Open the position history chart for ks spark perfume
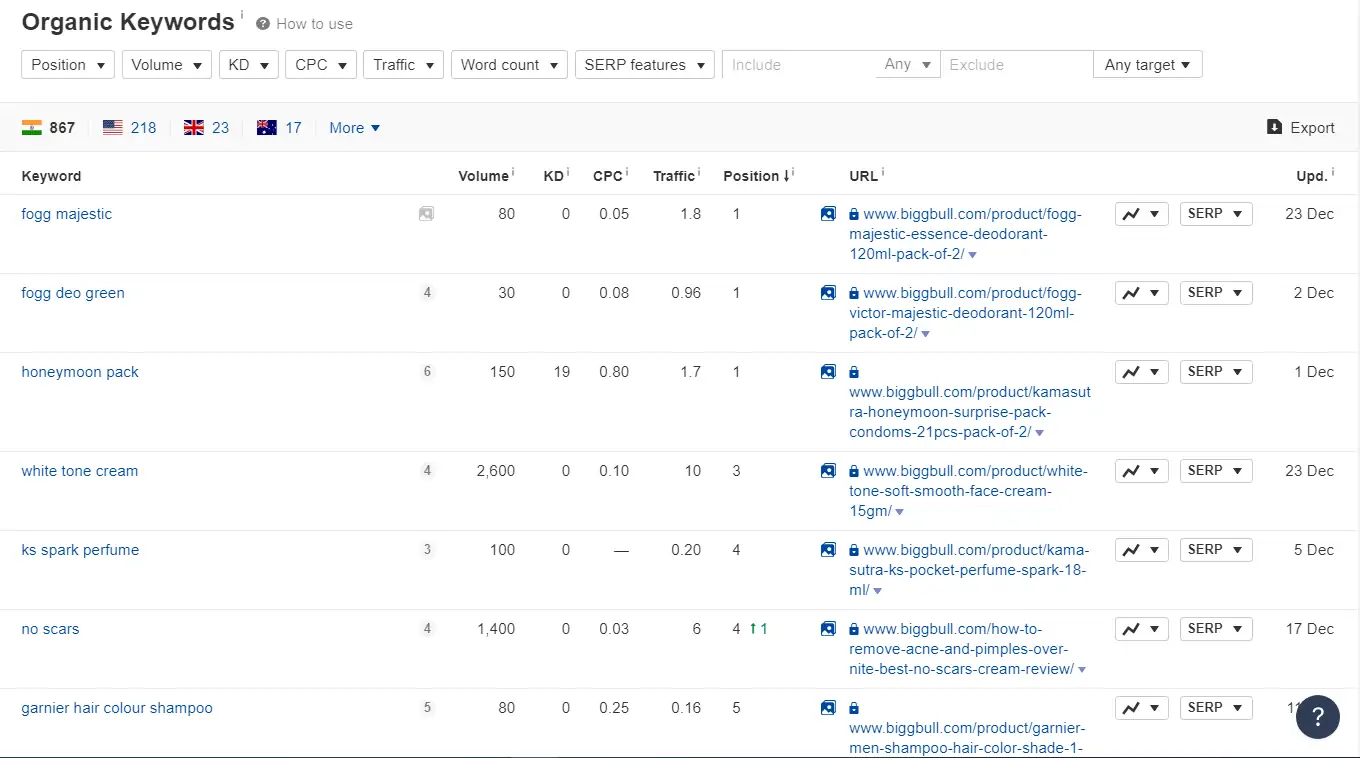Image resolution: width=1360 pixels, height=758 pixels. tap(1141, 550)
